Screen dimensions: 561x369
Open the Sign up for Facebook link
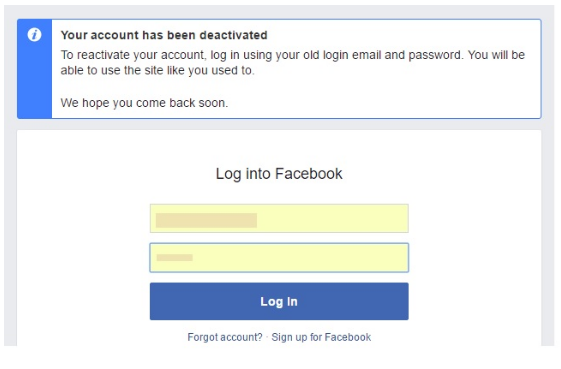(321, 337)
